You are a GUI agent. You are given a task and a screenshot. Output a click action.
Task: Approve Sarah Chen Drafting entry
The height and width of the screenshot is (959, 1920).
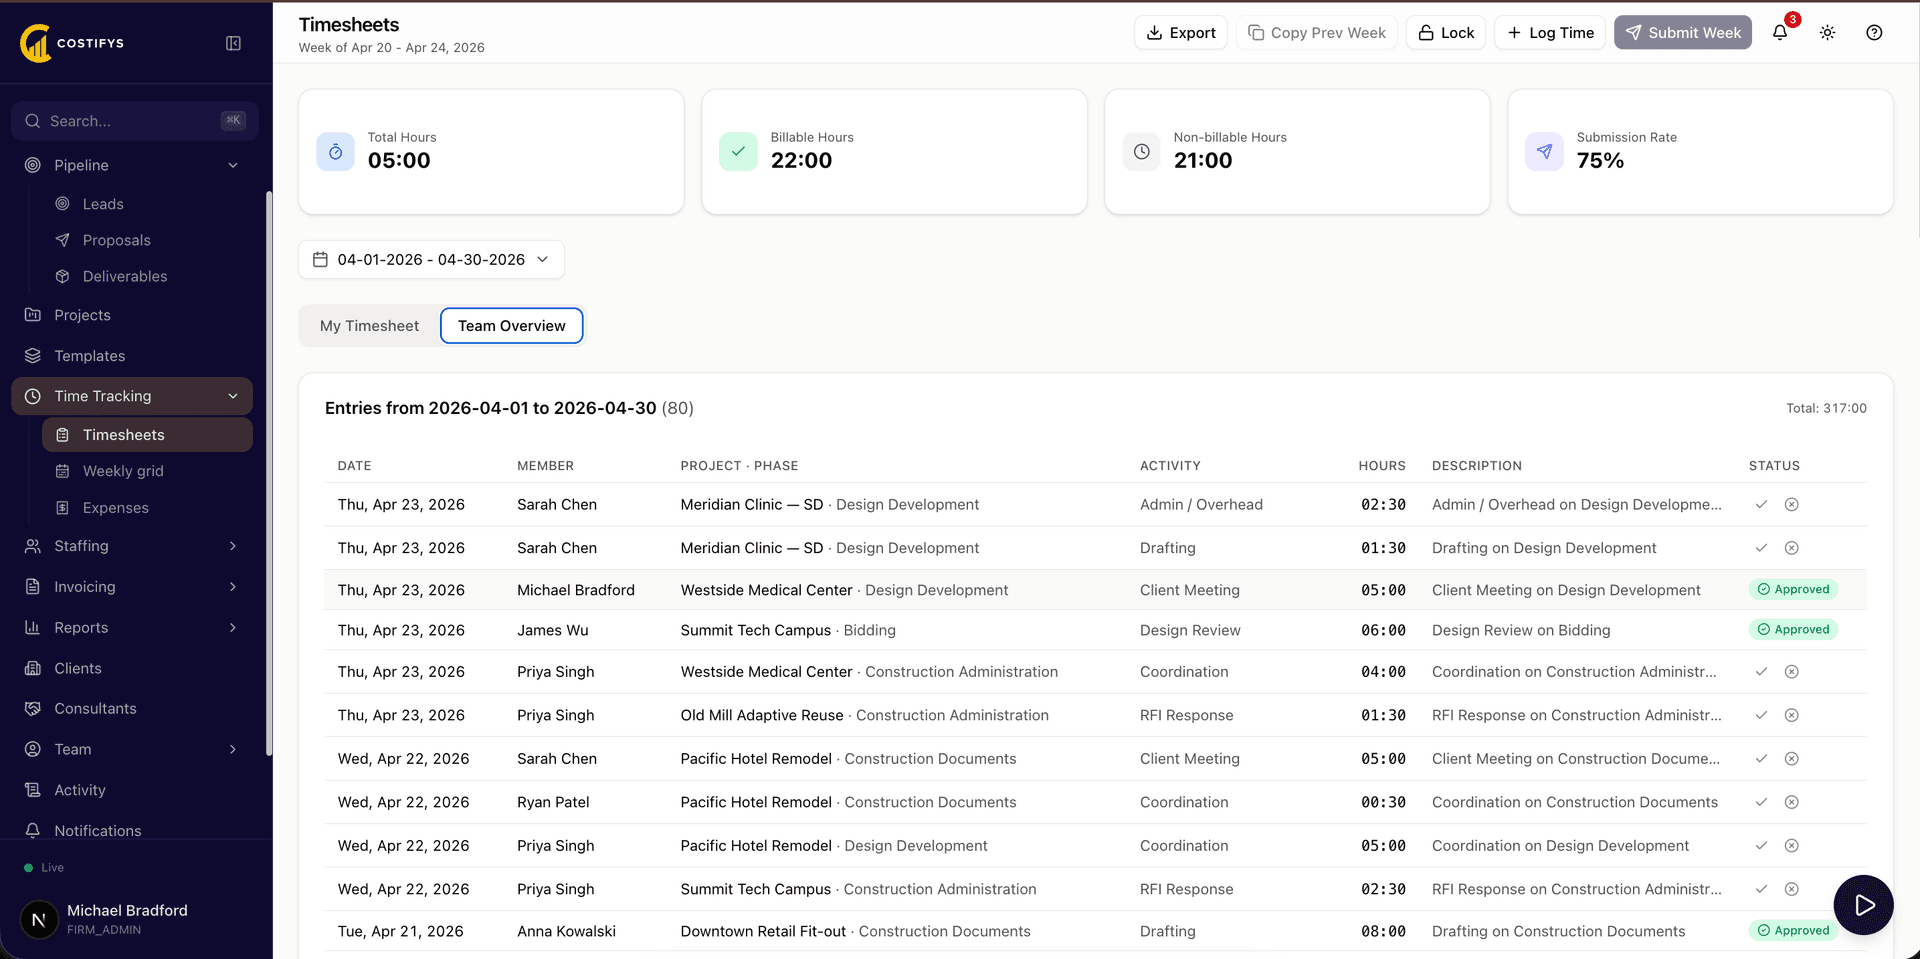tap(1761, 548)
